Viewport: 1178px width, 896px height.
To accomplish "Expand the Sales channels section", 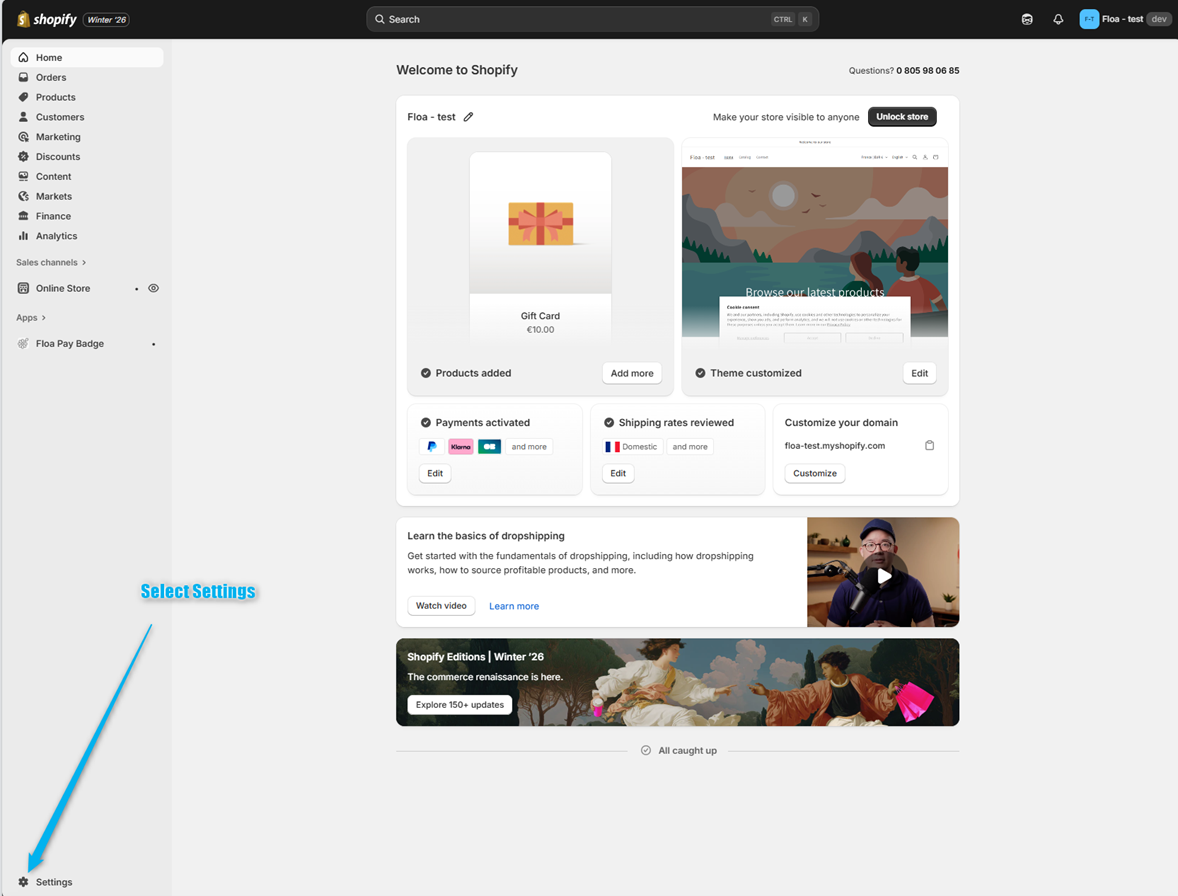I will point(51,262).
